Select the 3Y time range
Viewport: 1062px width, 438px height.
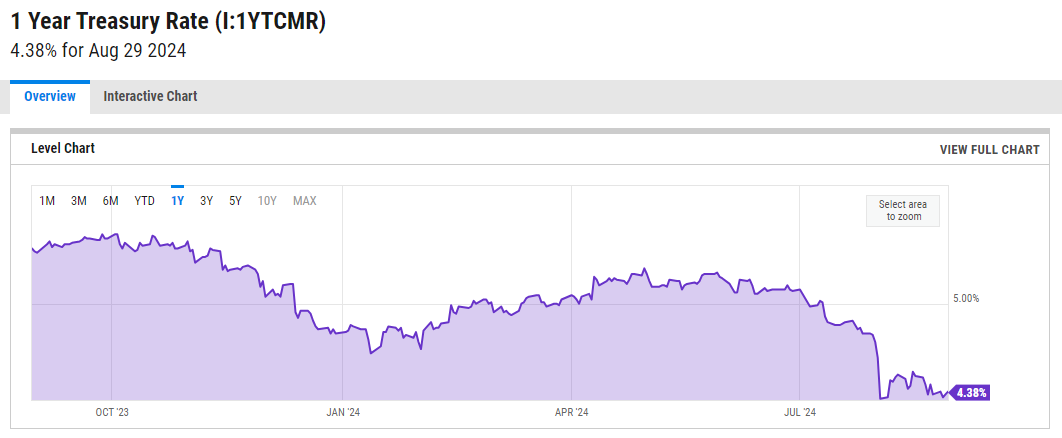click(207, 200)
